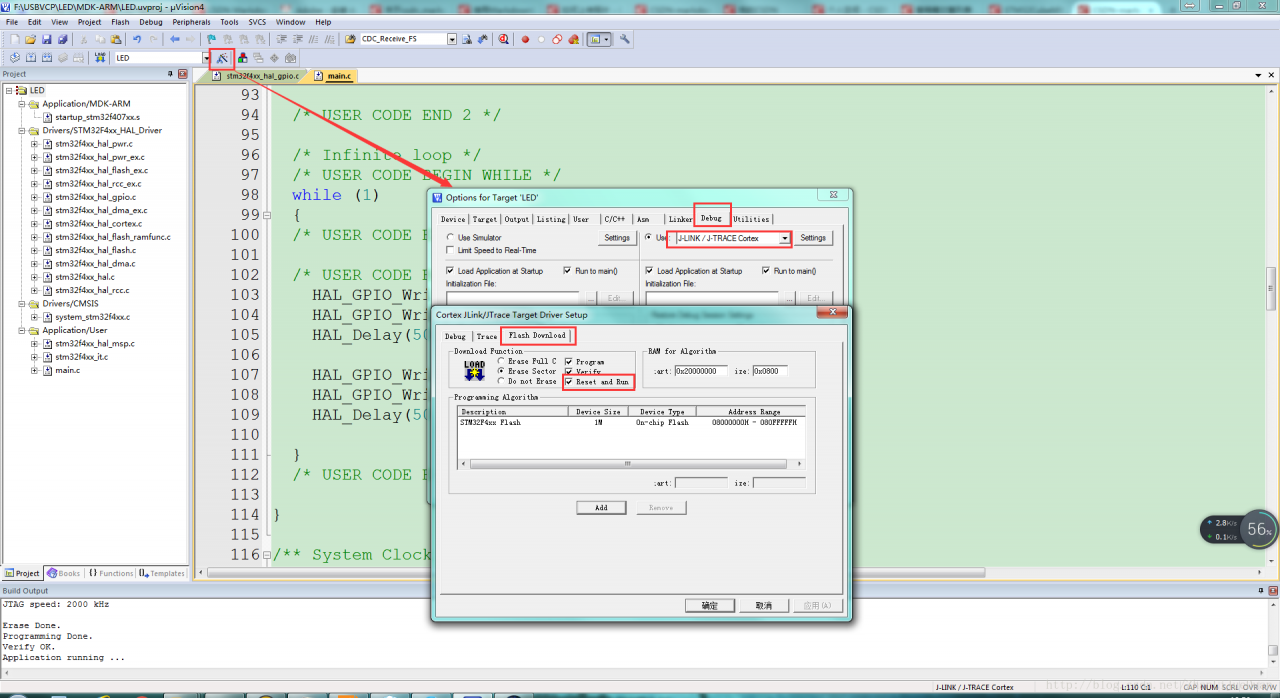Click the Rebuild all target files icon
Screen dimensions: 1280x698
point(46,58)
